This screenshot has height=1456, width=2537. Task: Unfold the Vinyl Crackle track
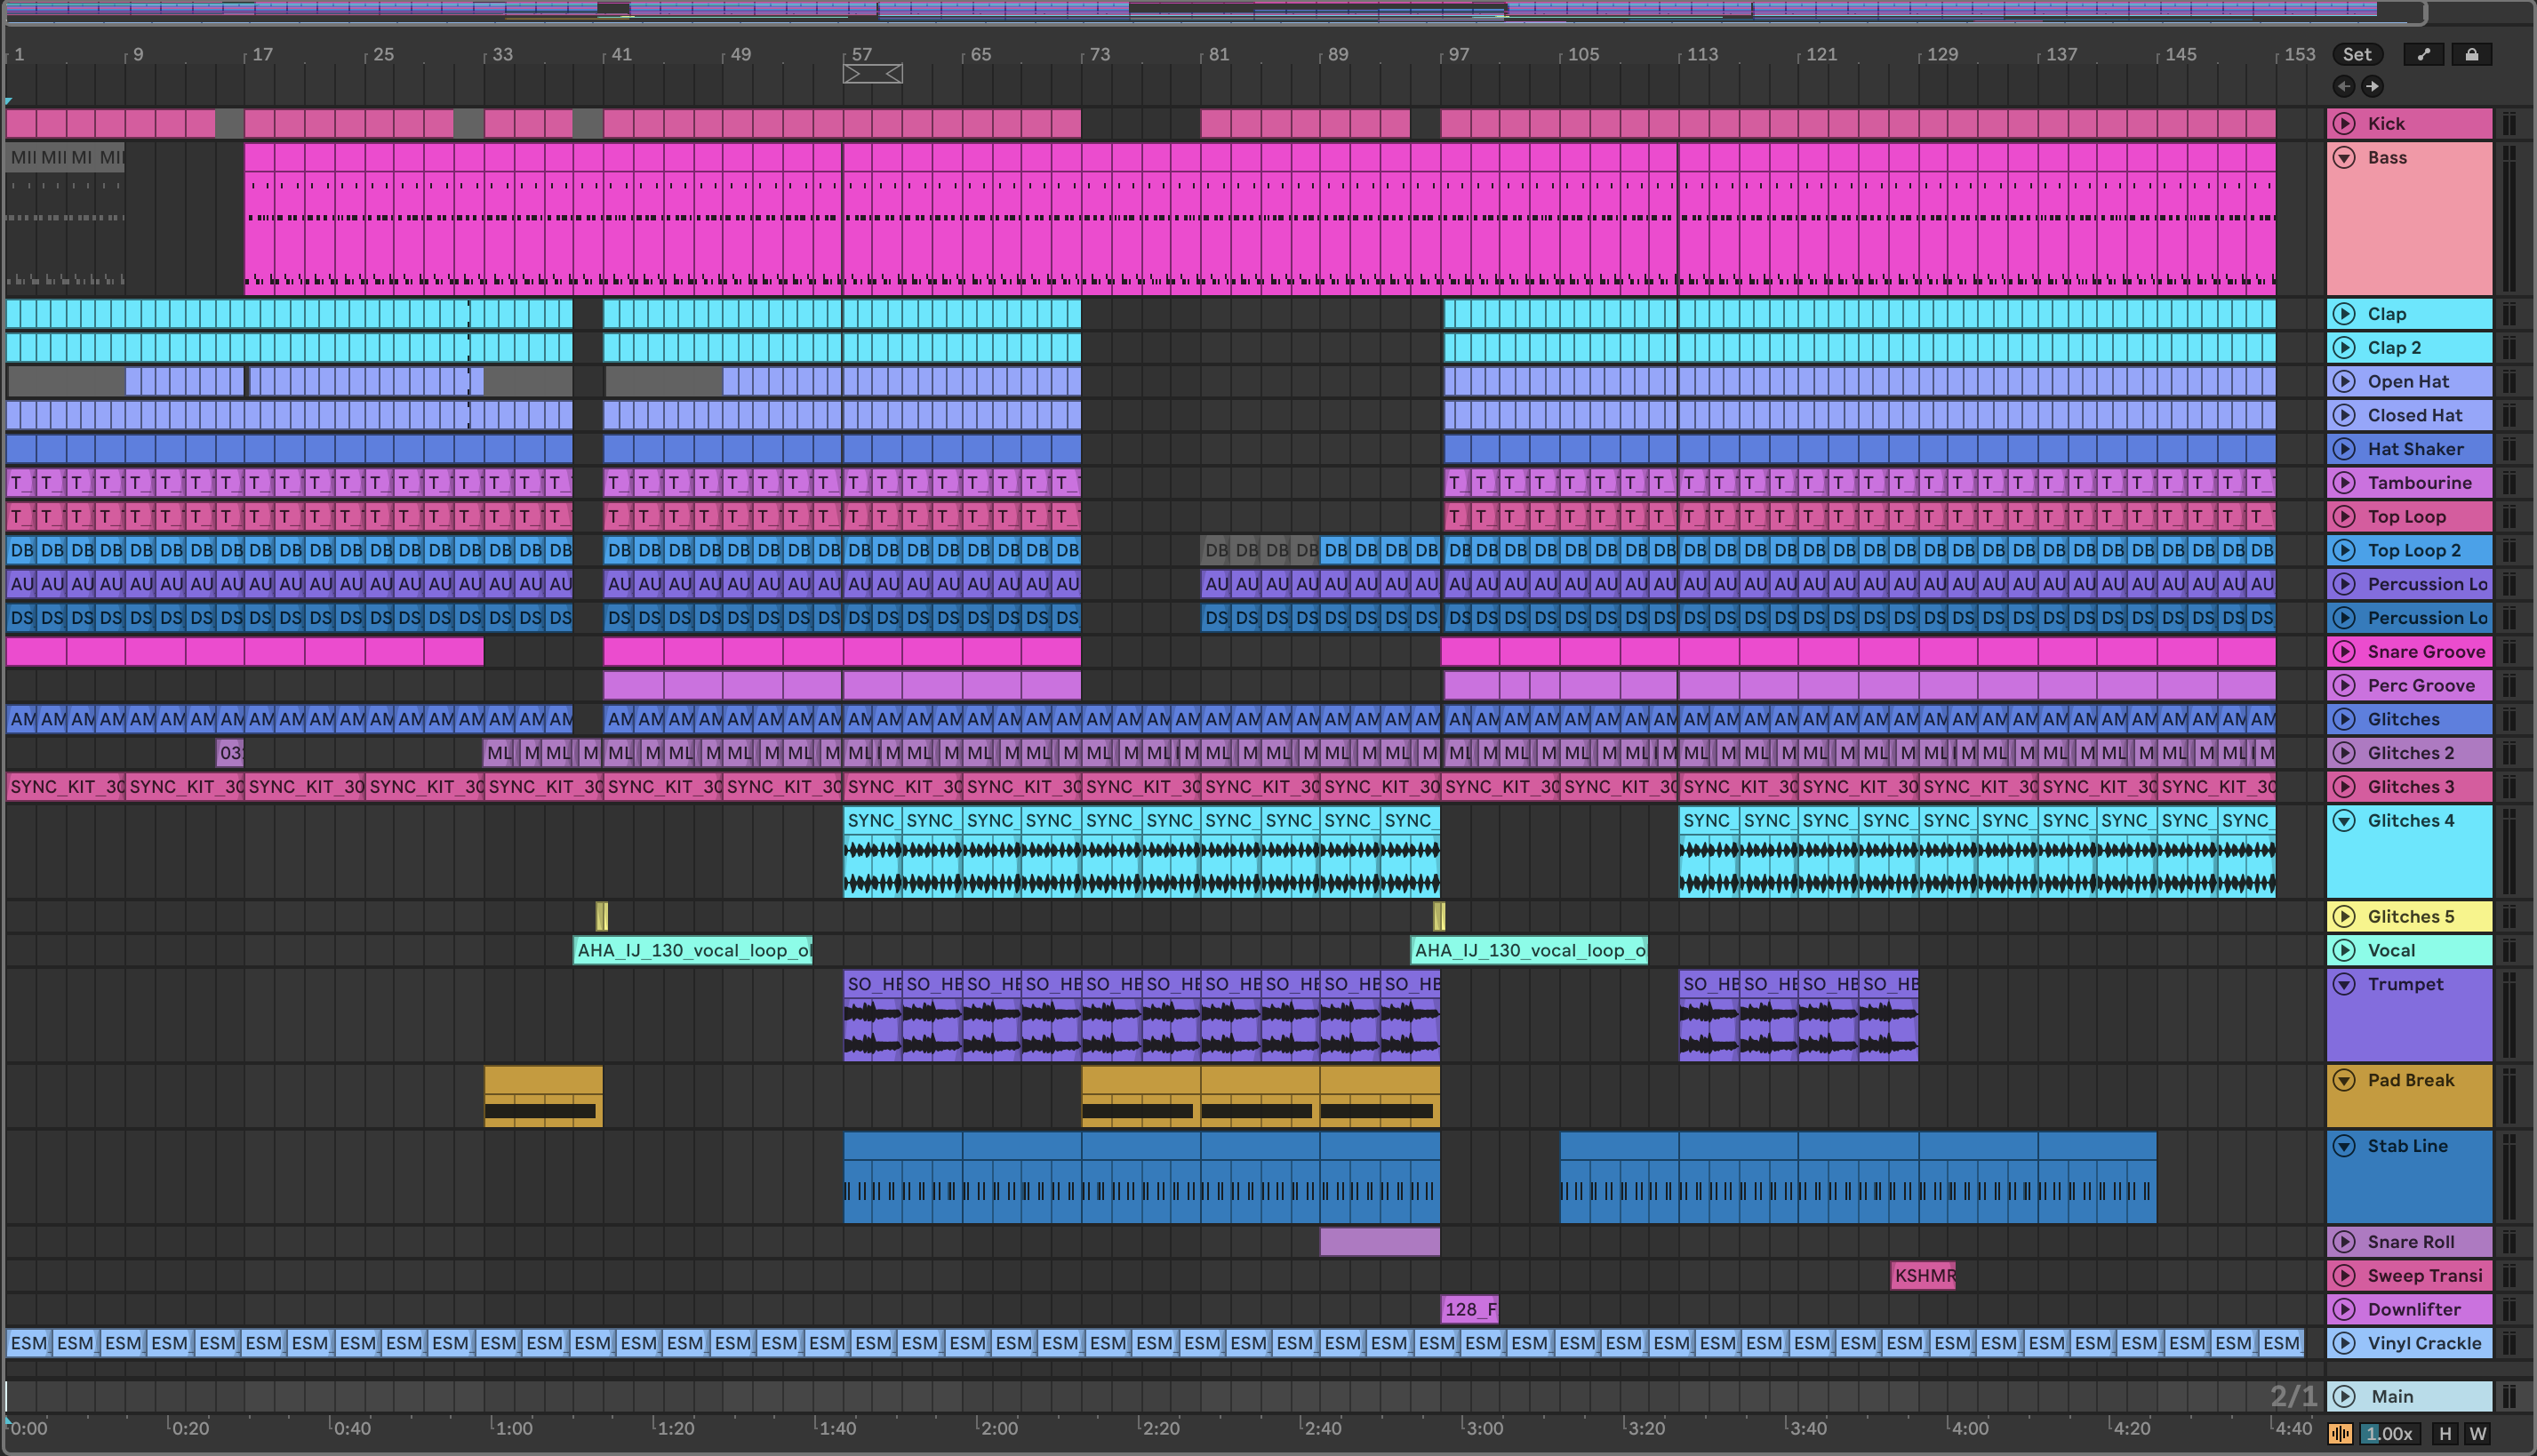click(2344, 1343)
